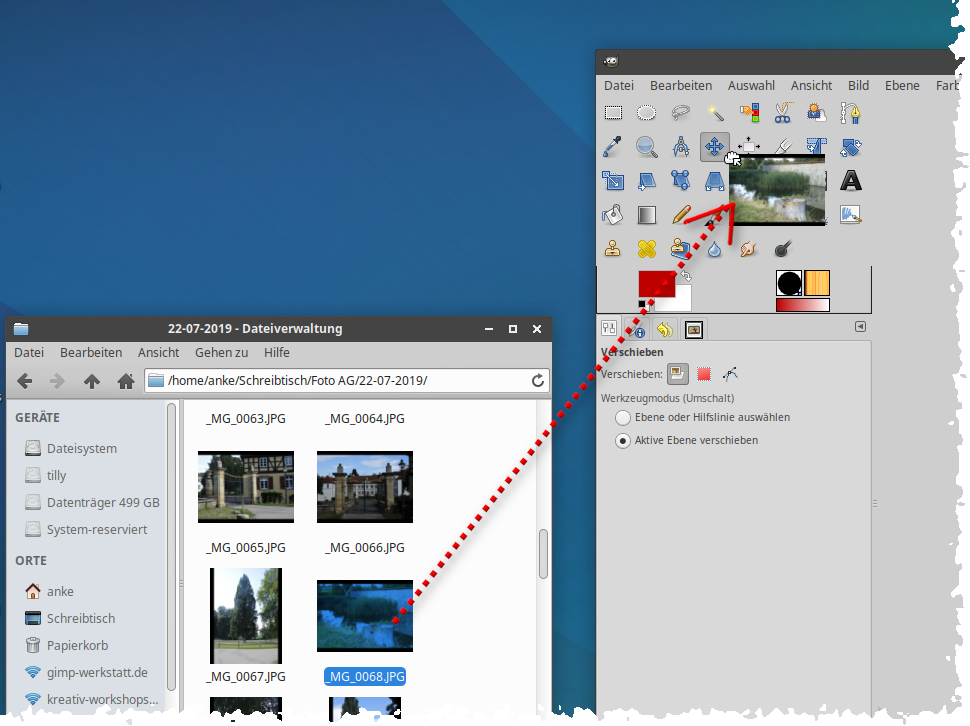Select the Move tool
Image resolution: width=970 pixels, height=726 pixels.
(715, 147)
